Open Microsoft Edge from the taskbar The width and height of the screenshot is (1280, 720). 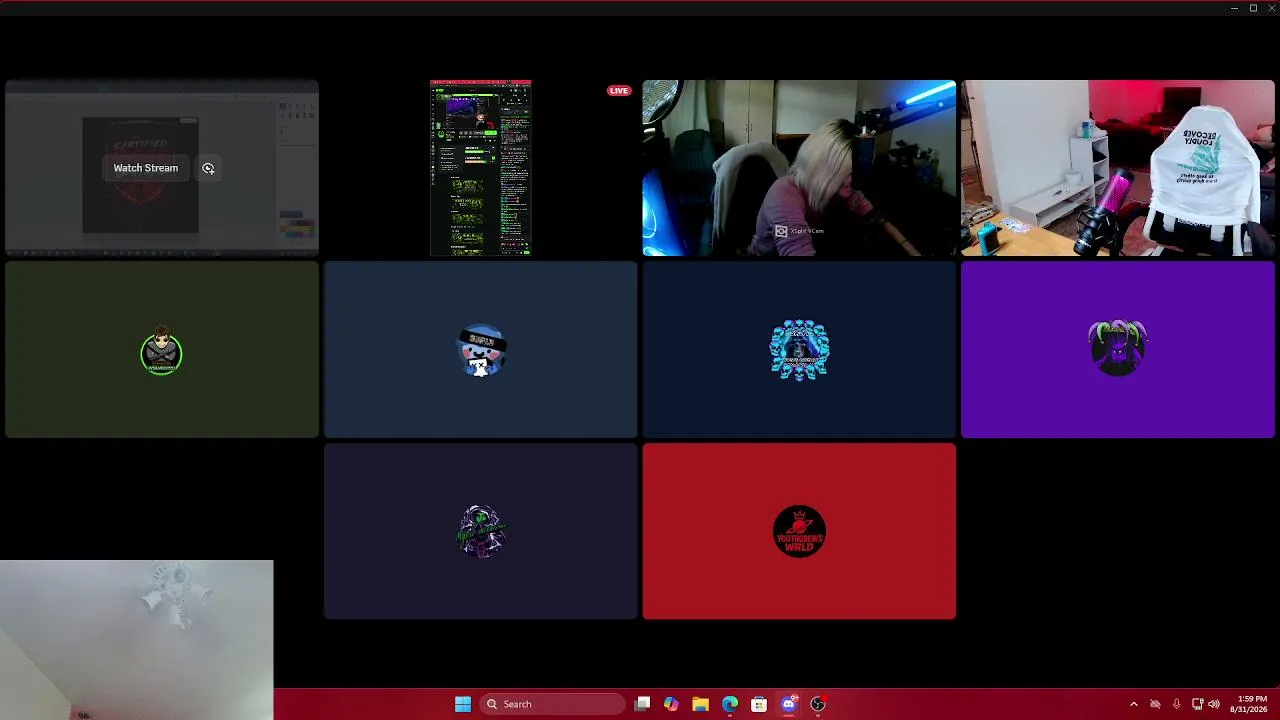tap(730, 704)
